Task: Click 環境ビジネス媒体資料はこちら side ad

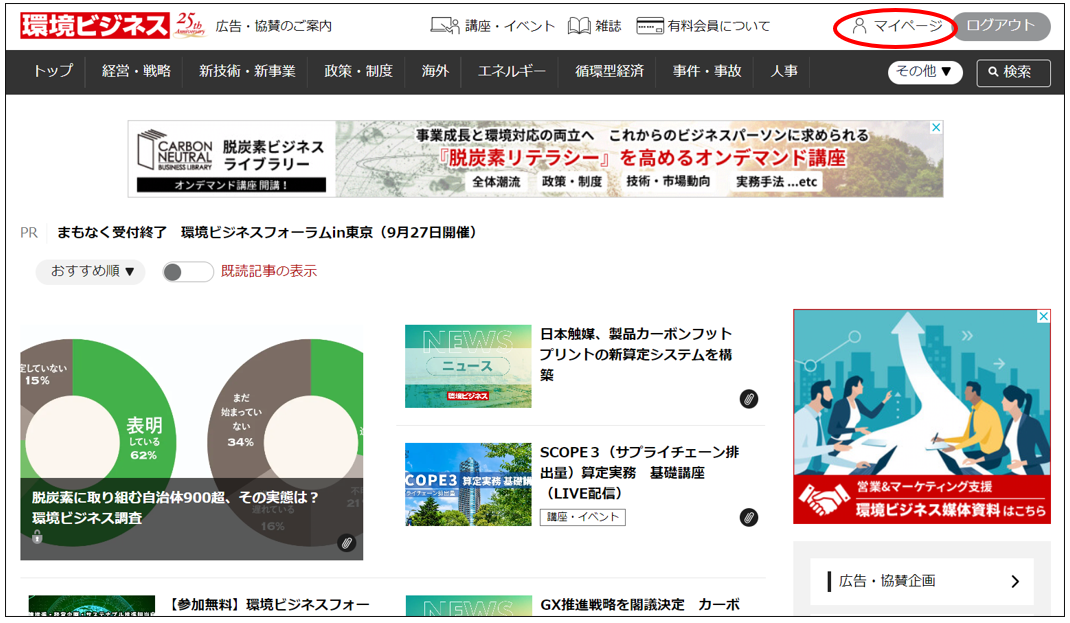Action: (922, 416)
